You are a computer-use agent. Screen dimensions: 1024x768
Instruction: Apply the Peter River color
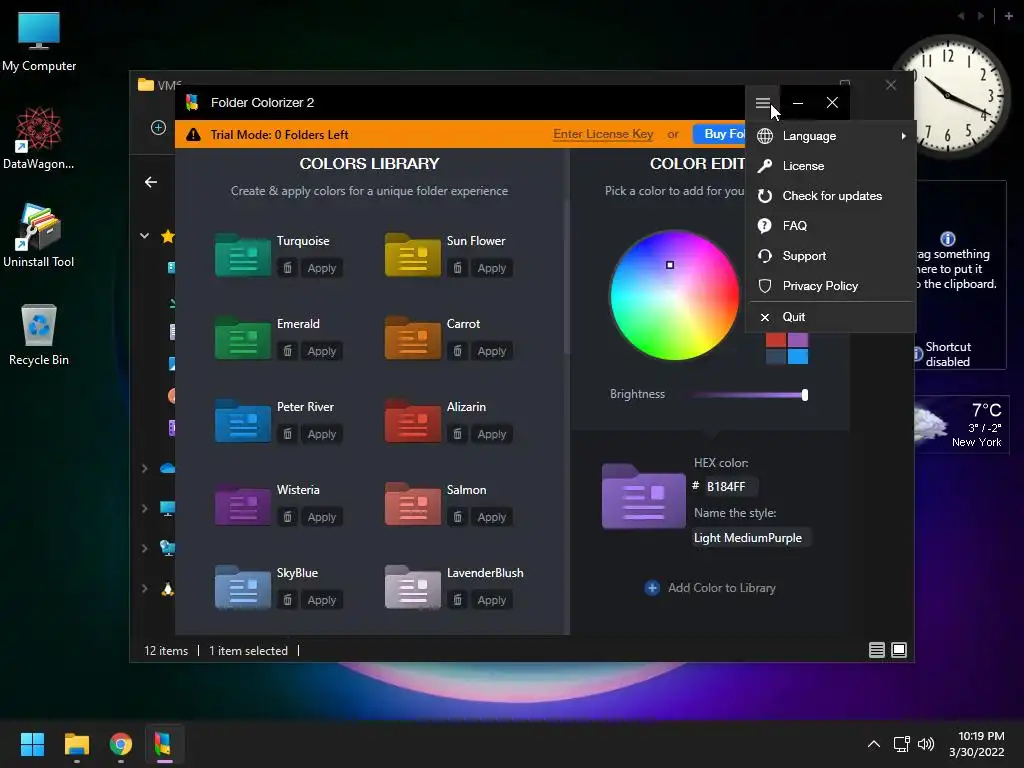pyautogui.click(x=322, y=434)
